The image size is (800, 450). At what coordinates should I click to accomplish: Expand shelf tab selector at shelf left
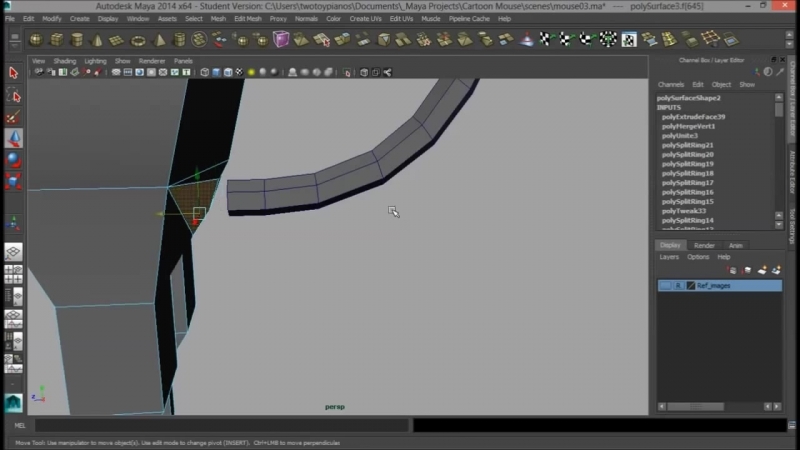(14, 39)
